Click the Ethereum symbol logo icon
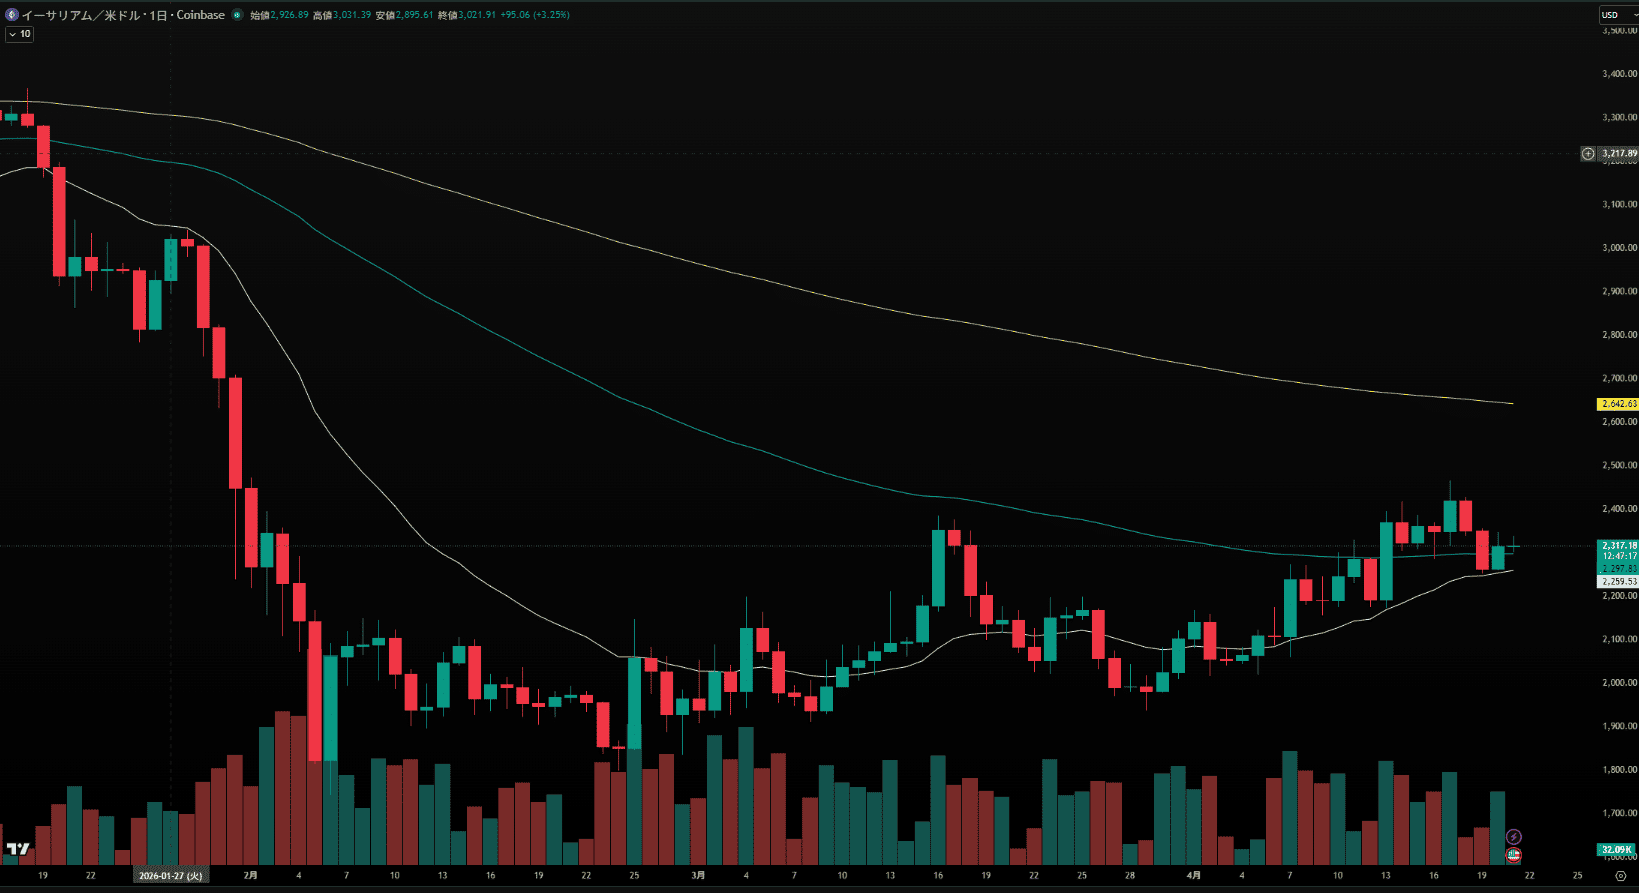This screenshot has width=1639, height=893. [12, 15]
